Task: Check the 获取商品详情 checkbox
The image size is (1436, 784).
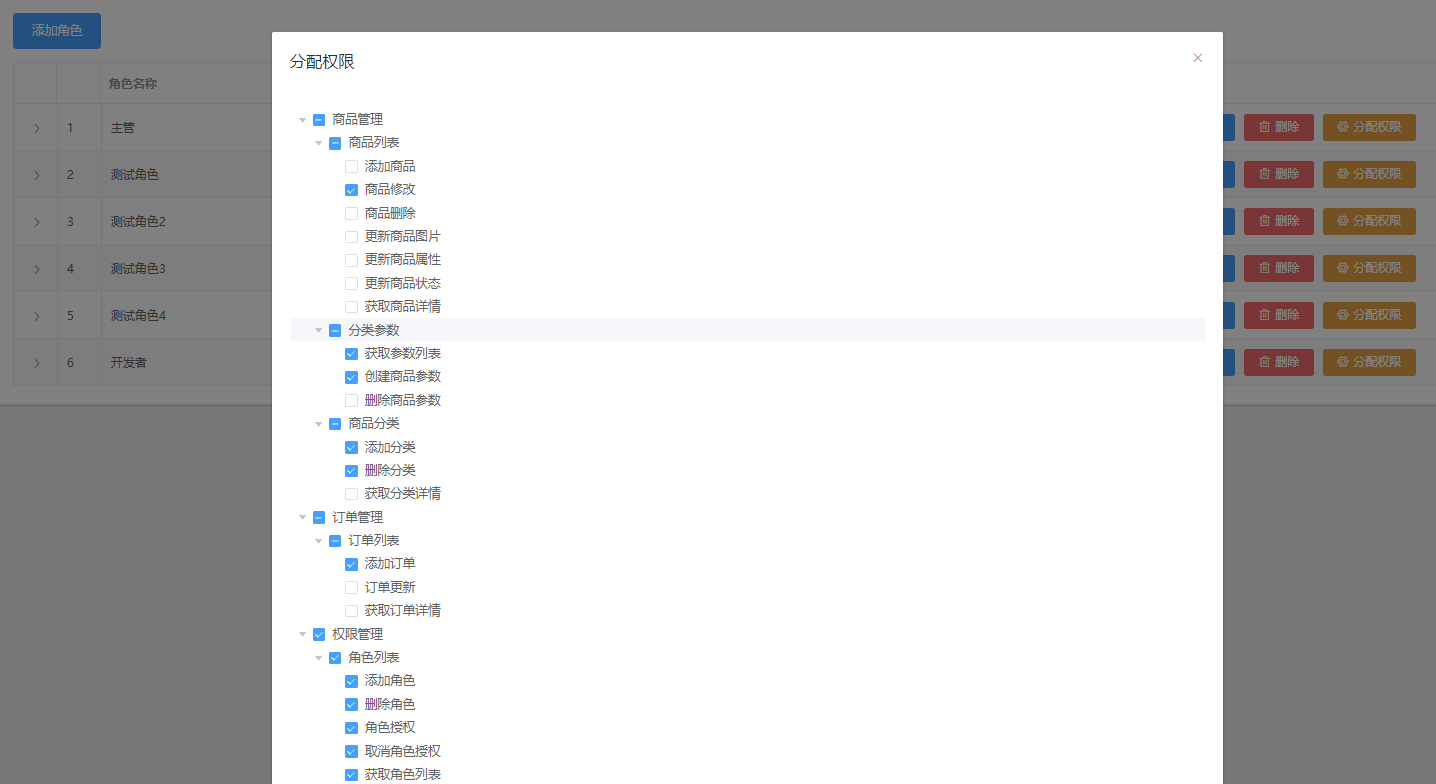Action: point(351,307)
